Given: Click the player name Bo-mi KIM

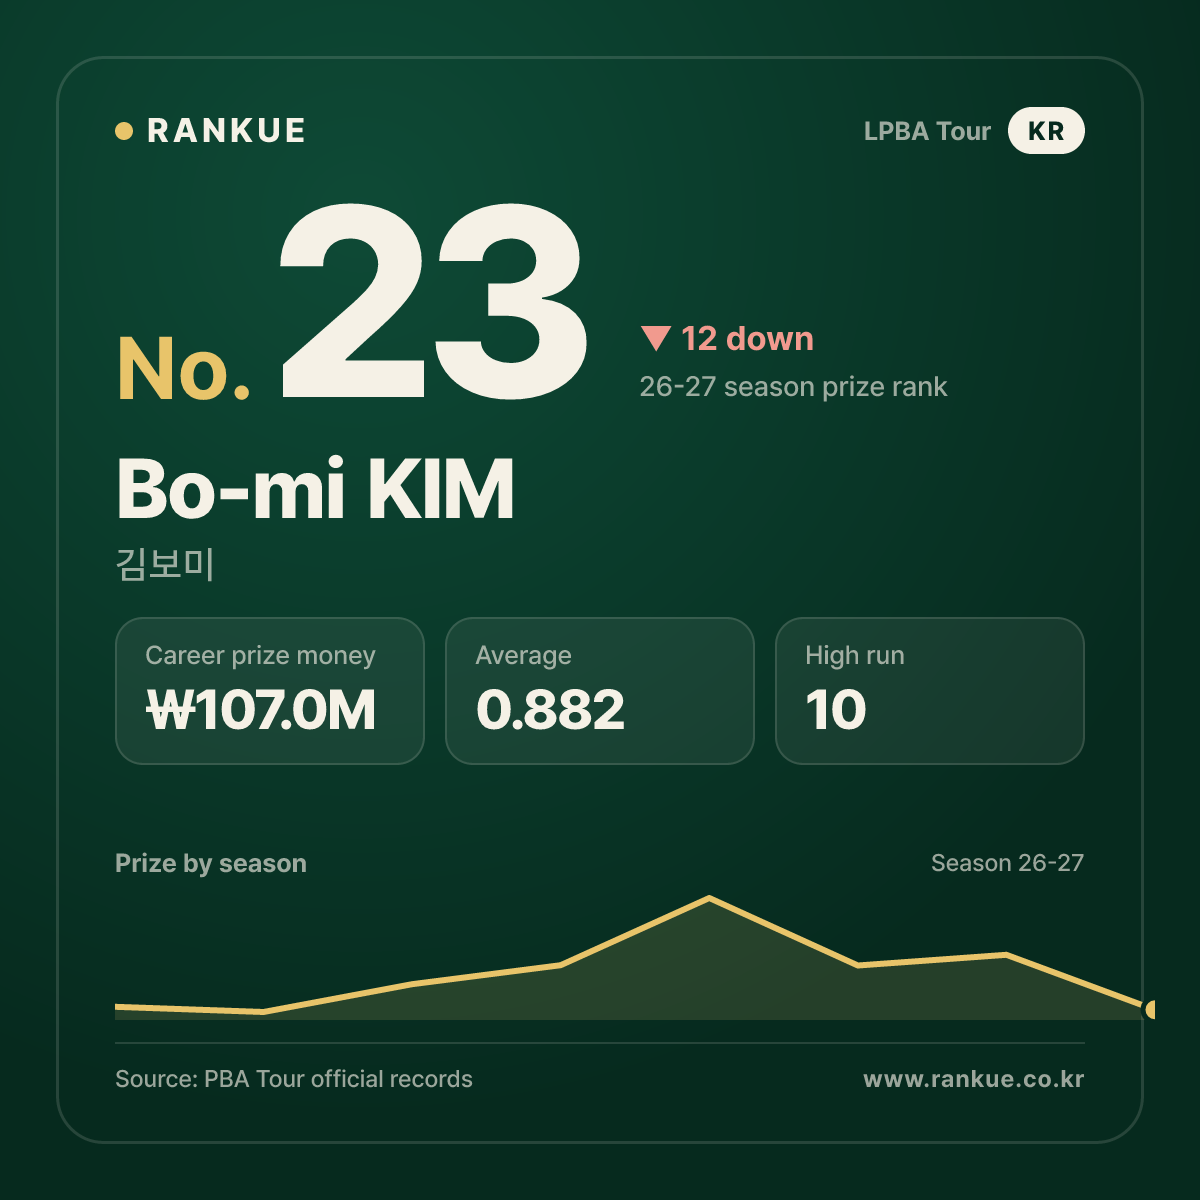Looking at the screenshot, I should [x=316, y=489].
